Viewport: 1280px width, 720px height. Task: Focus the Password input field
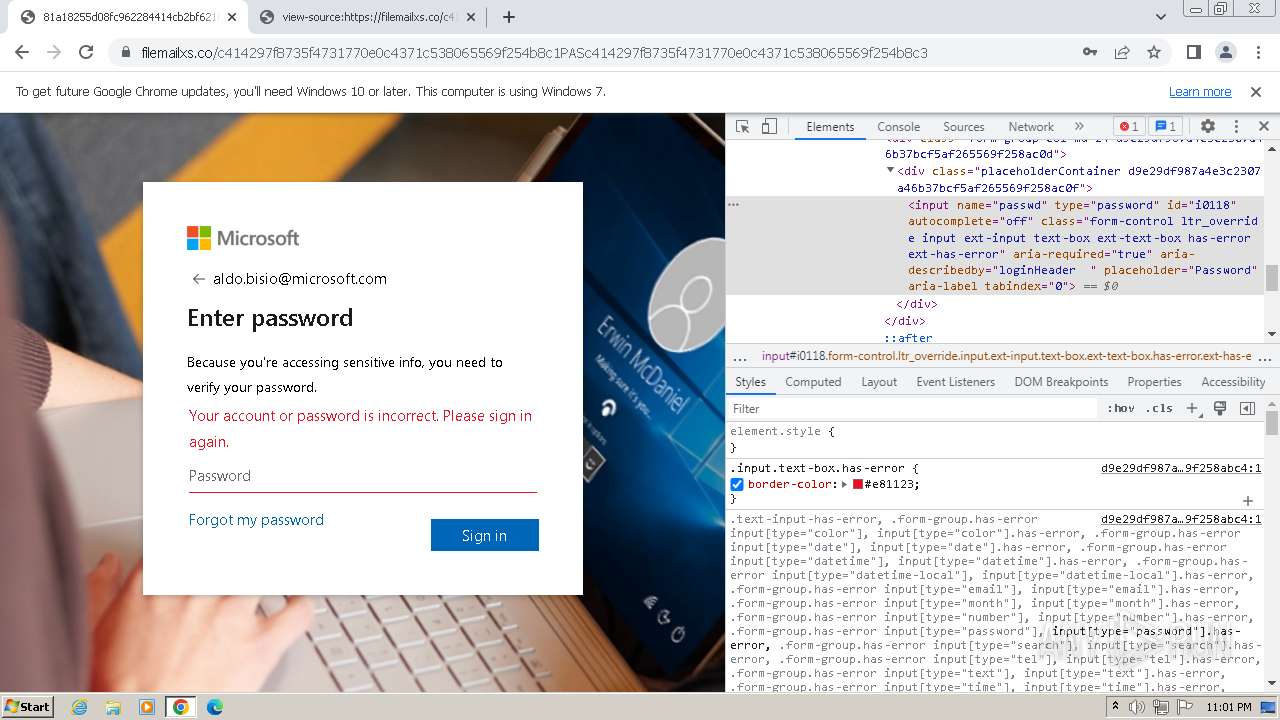[363, 476]
